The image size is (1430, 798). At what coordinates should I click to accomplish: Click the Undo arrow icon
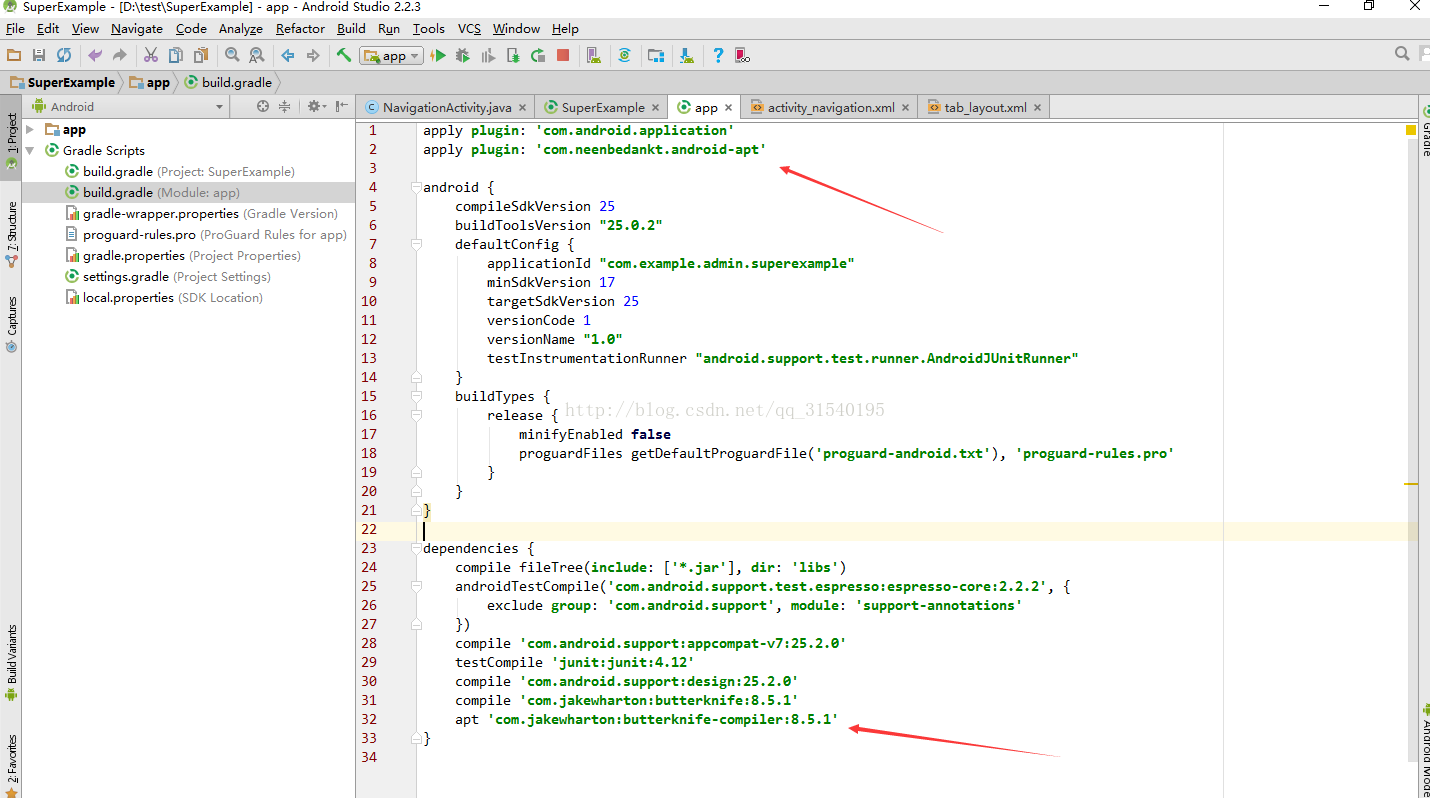95,56
